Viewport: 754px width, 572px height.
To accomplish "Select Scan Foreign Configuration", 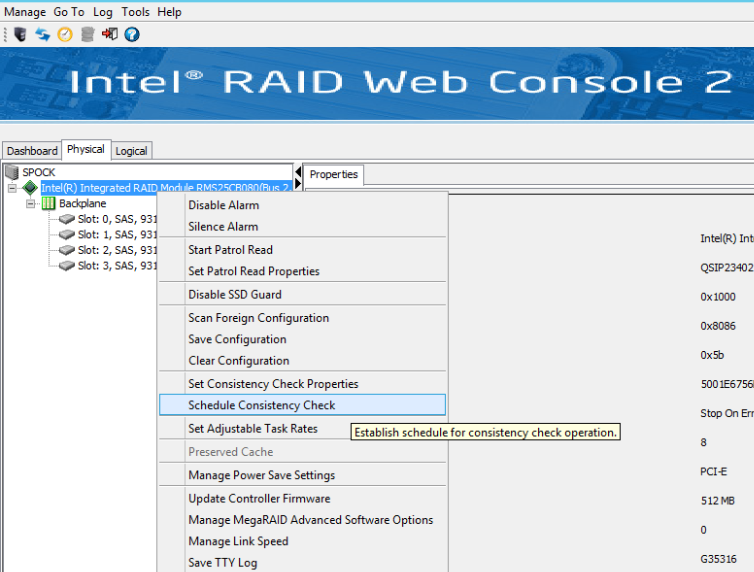I will 302,318.
